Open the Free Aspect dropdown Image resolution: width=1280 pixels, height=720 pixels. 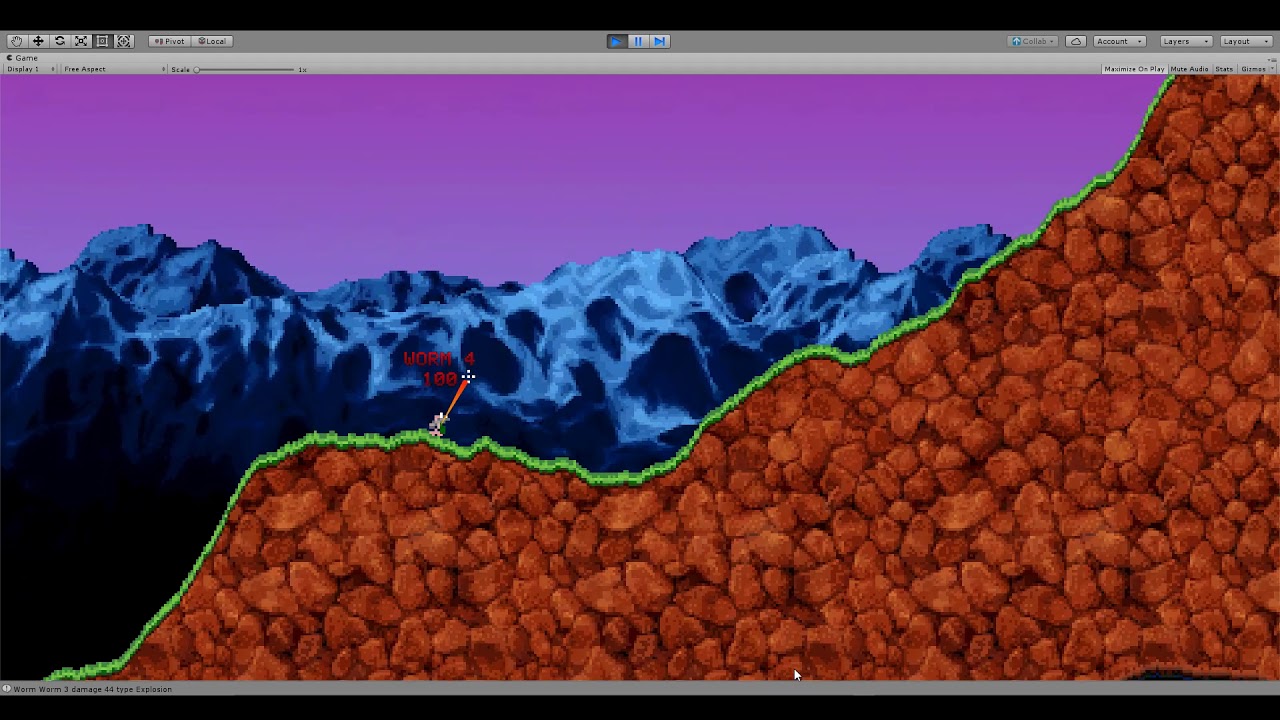point(113,69)
